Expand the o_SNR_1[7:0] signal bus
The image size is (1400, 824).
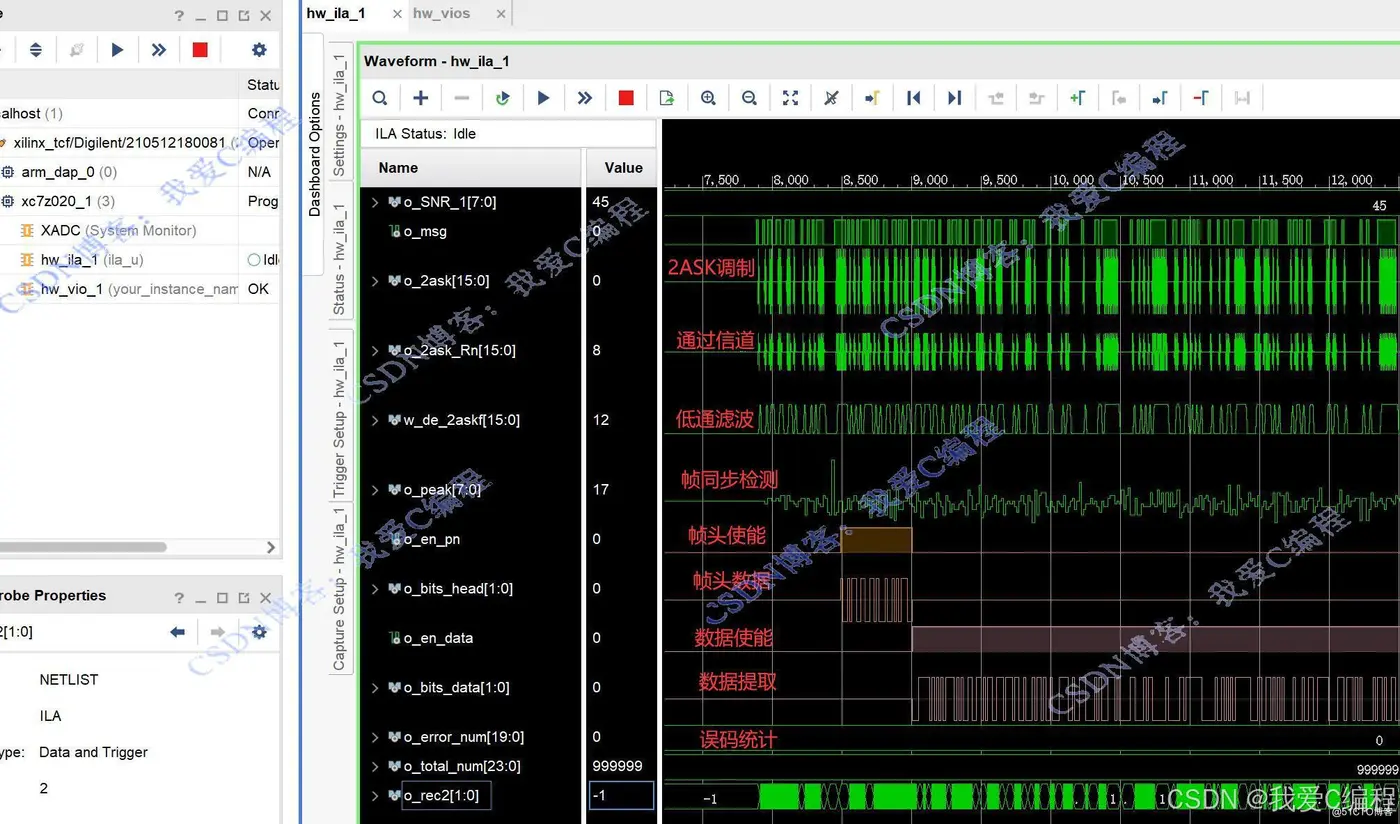point(375,202)
